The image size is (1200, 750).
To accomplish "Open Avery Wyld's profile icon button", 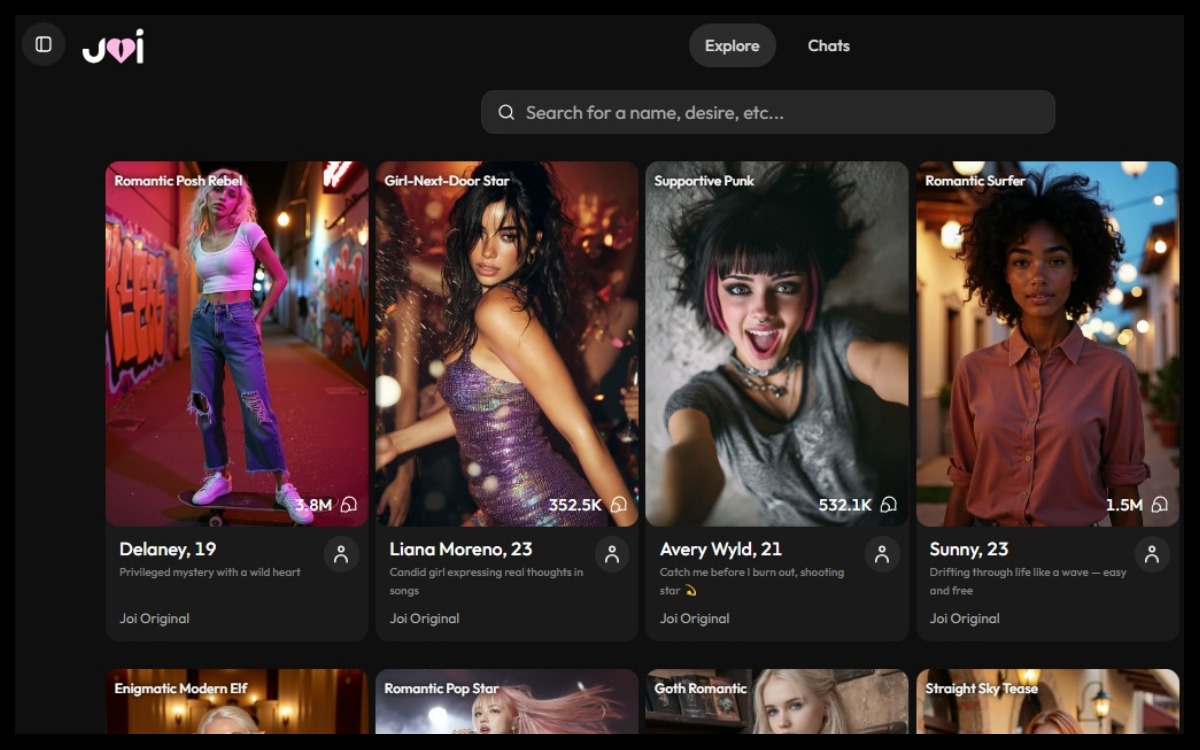I will point(881,554).
